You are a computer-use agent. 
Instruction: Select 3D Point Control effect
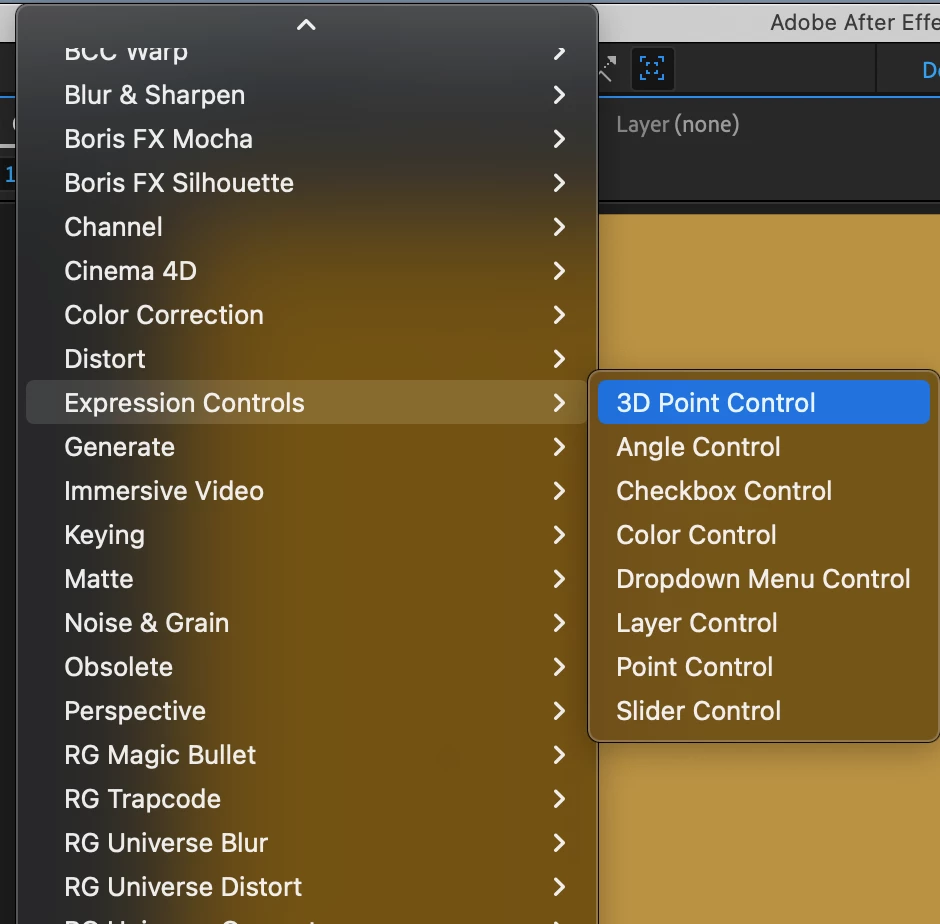(x=763, y=402)
